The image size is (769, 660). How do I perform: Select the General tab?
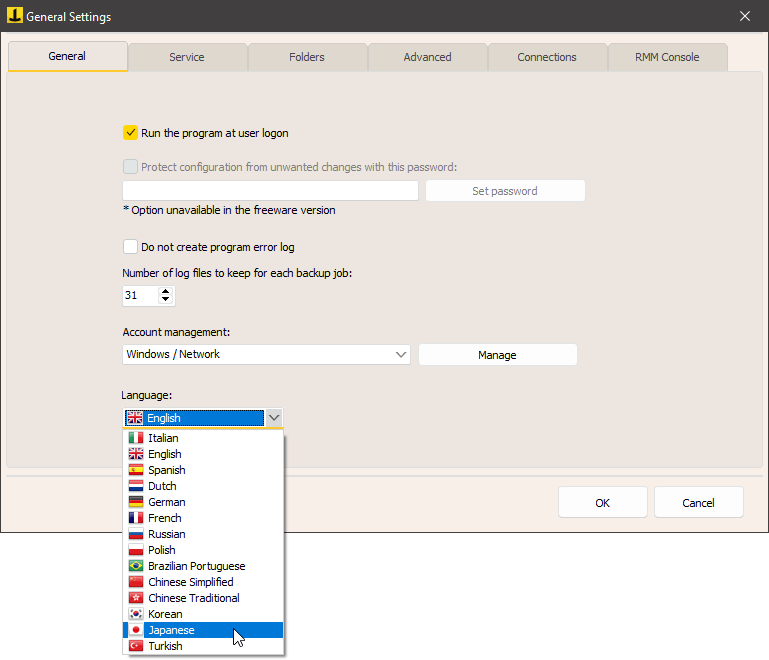67,56
